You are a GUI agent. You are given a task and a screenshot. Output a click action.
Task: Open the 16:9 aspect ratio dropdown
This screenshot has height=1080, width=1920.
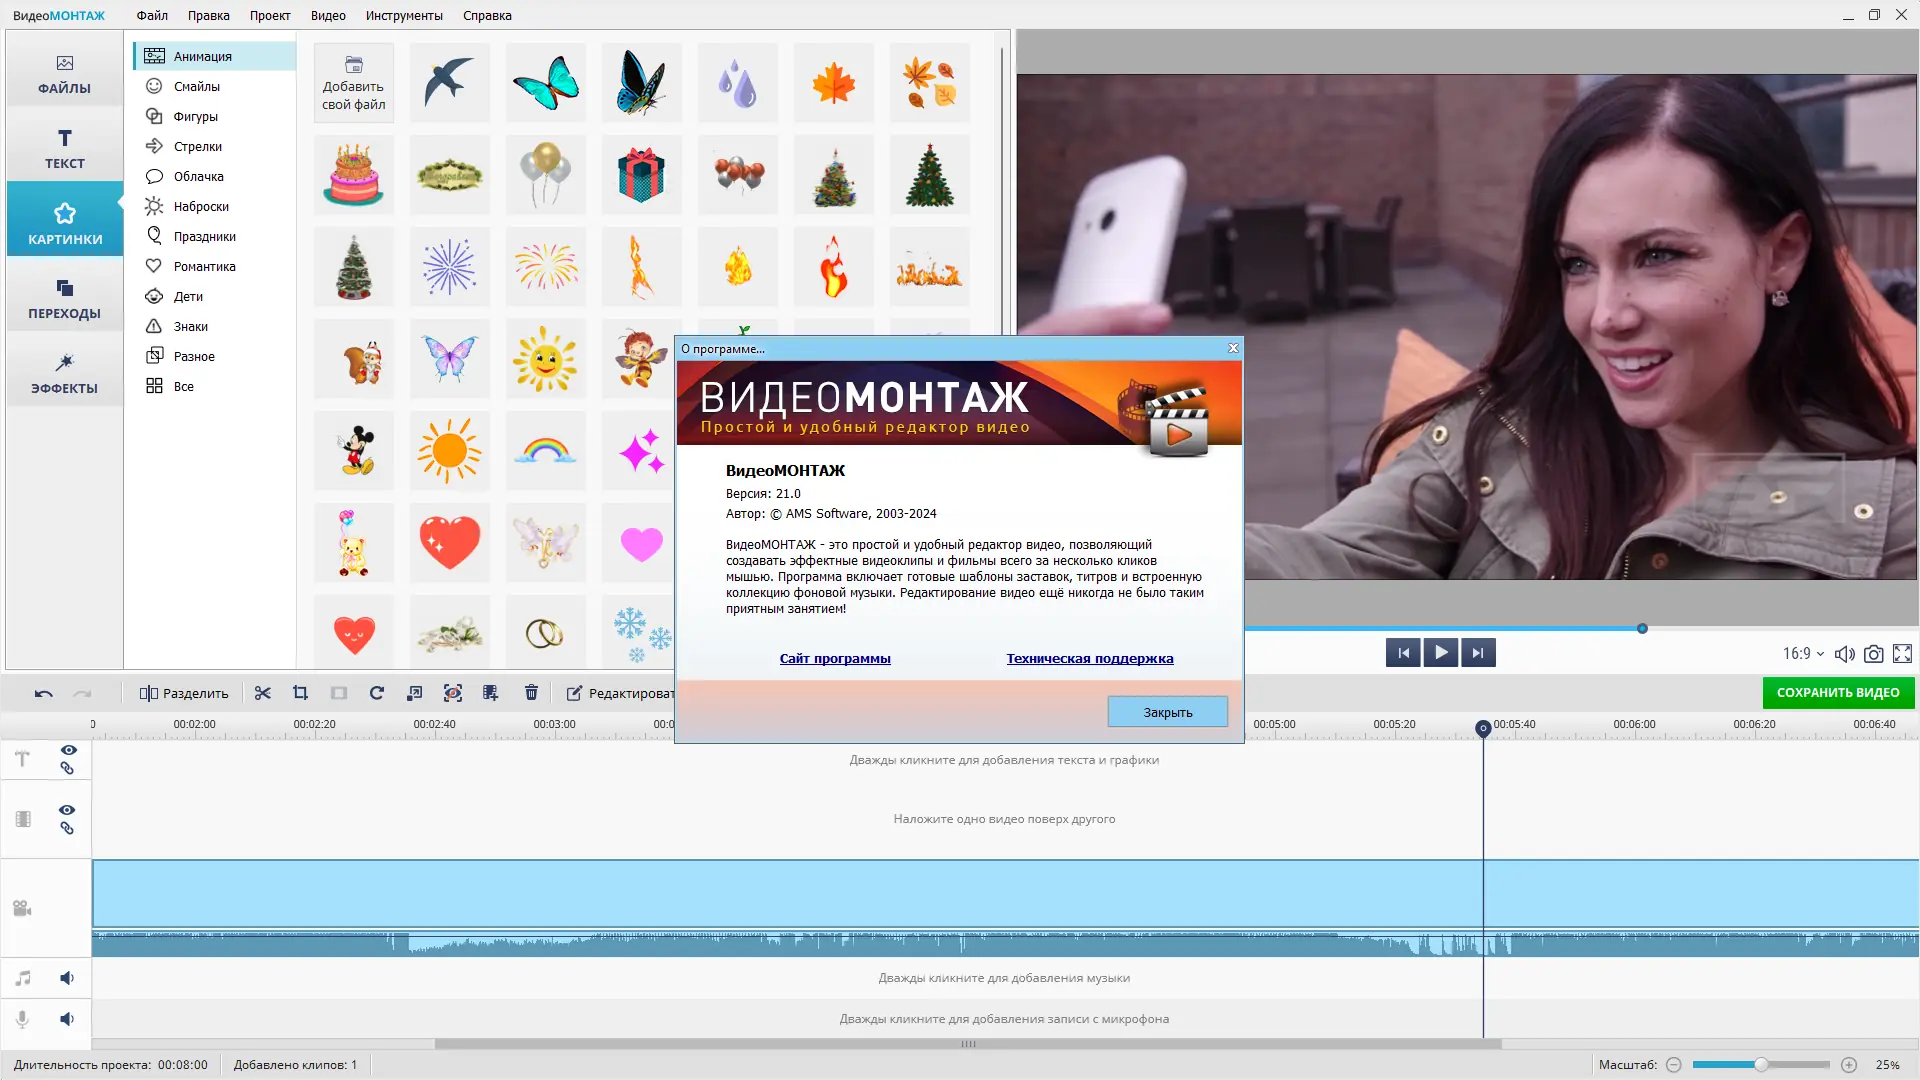(1803, 653)
